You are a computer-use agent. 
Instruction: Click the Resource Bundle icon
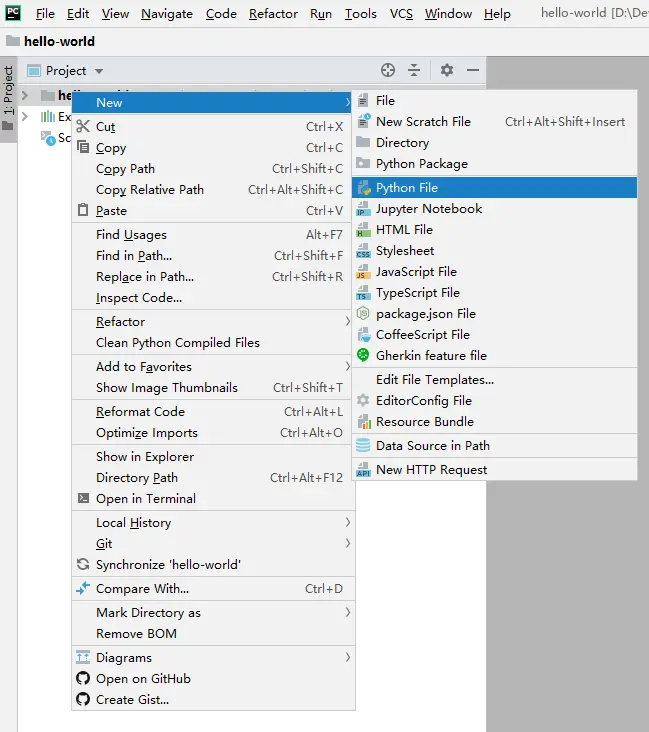[363, 421]
